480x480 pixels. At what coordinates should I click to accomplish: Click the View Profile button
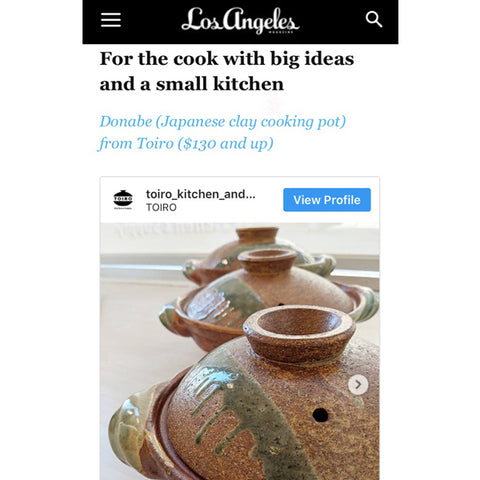327,200
